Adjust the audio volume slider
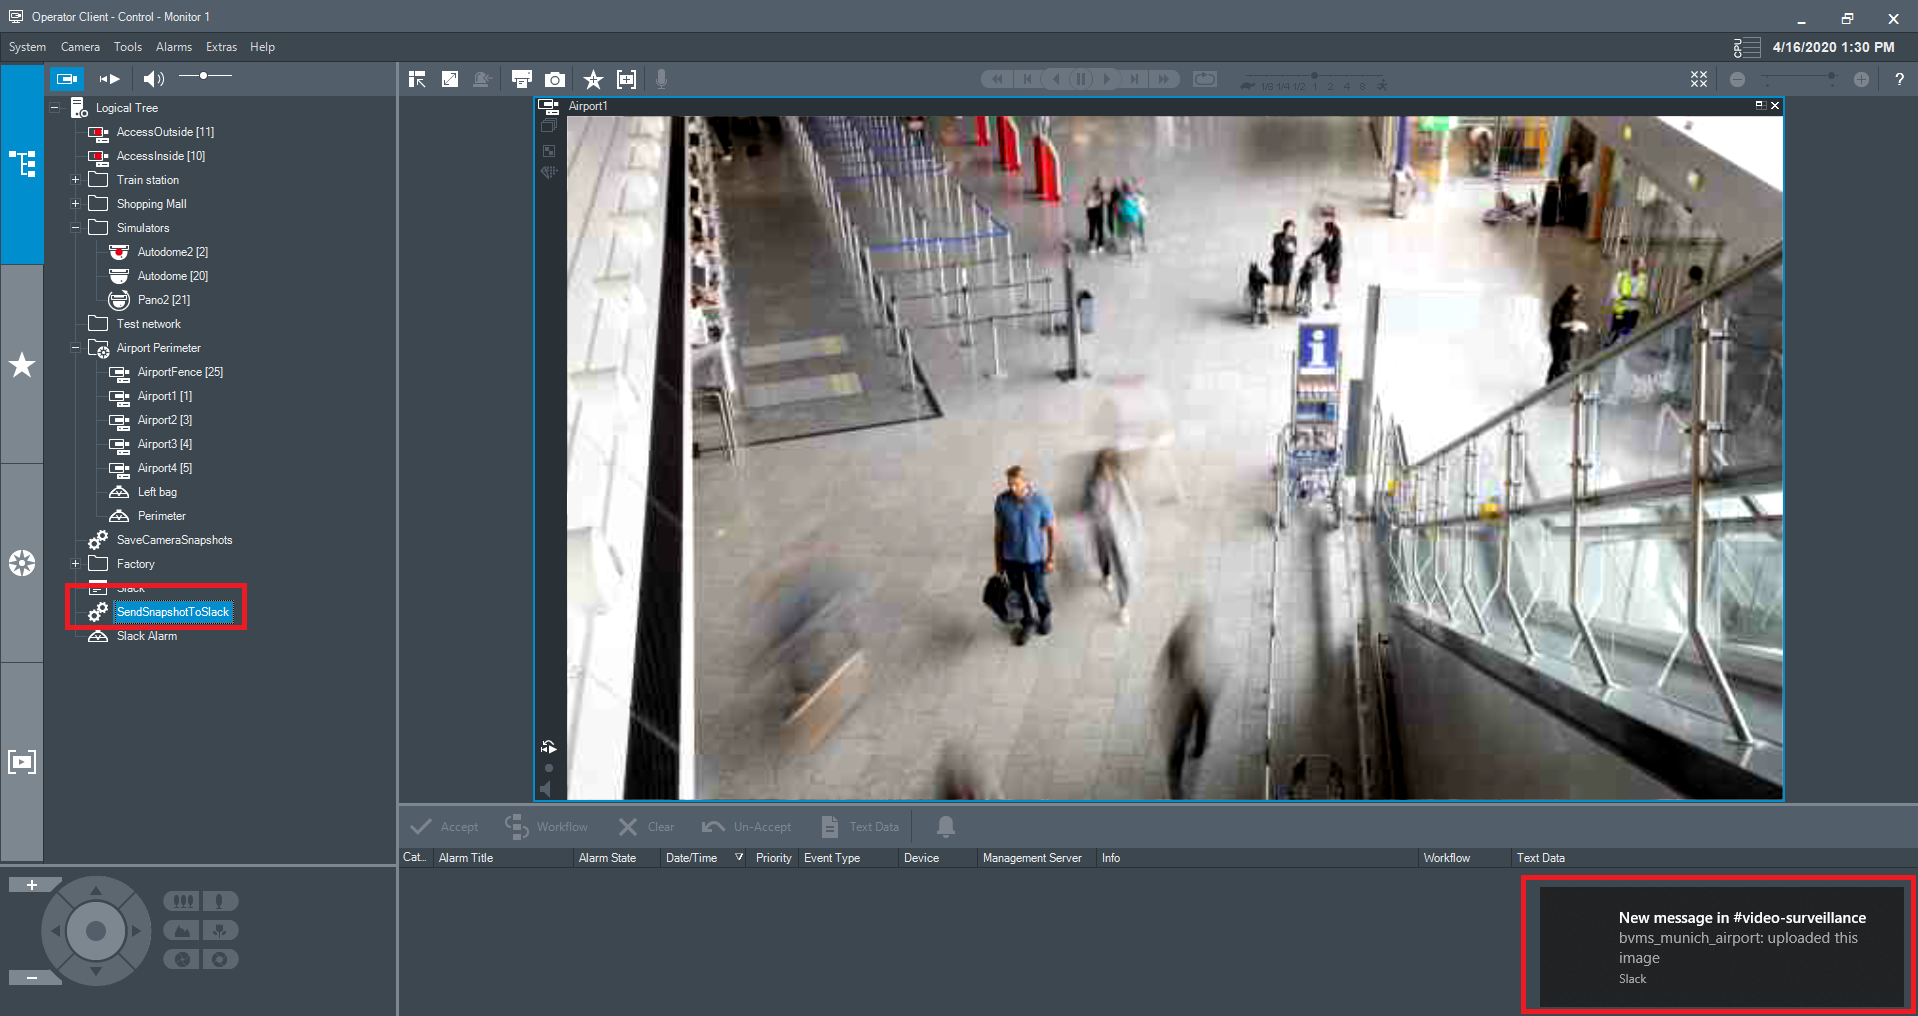The image size is (1918, 1016). 204,76
